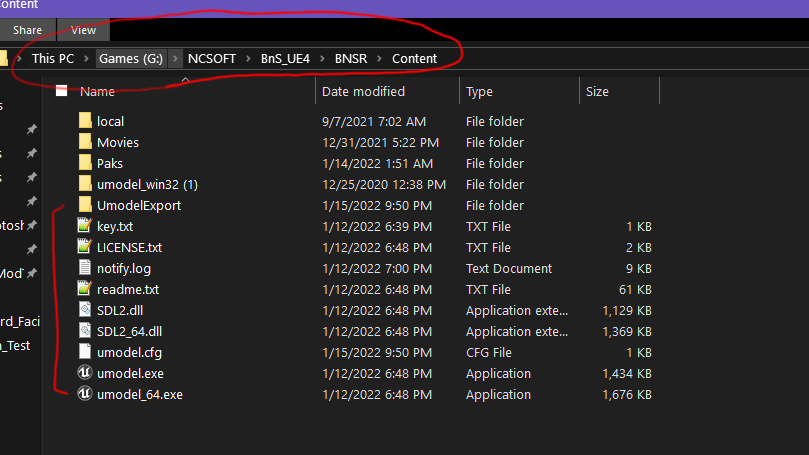This screenshot has width=809, height=455.
Task: Expand the chevron before This PC
Action: click(19, 58)
